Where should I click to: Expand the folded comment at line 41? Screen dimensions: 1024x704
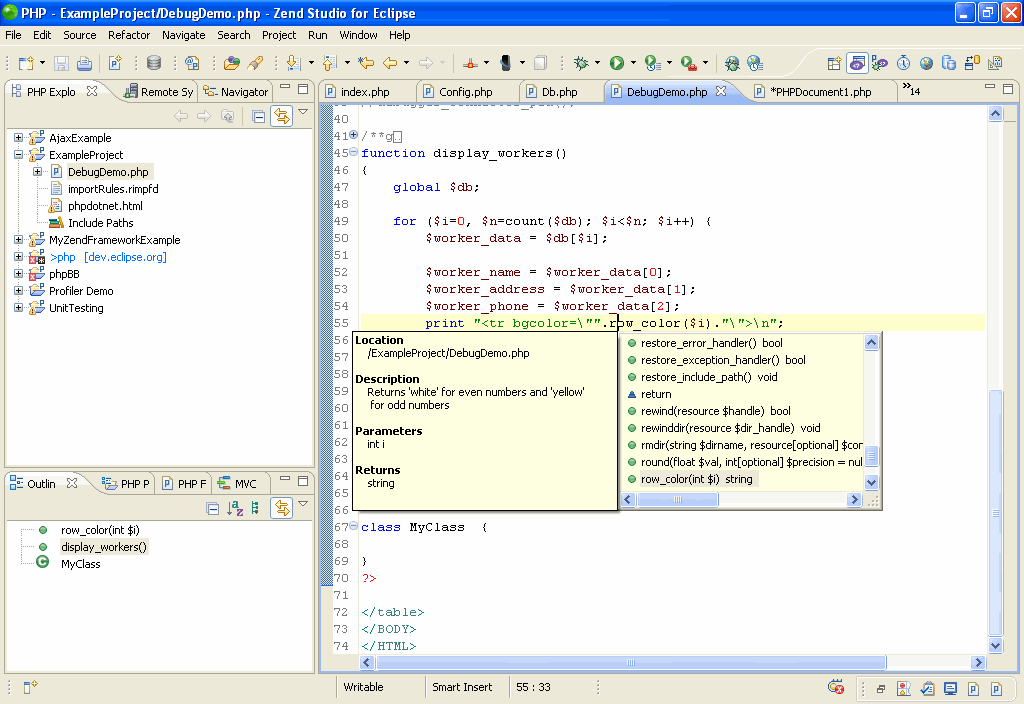[353, 135]
